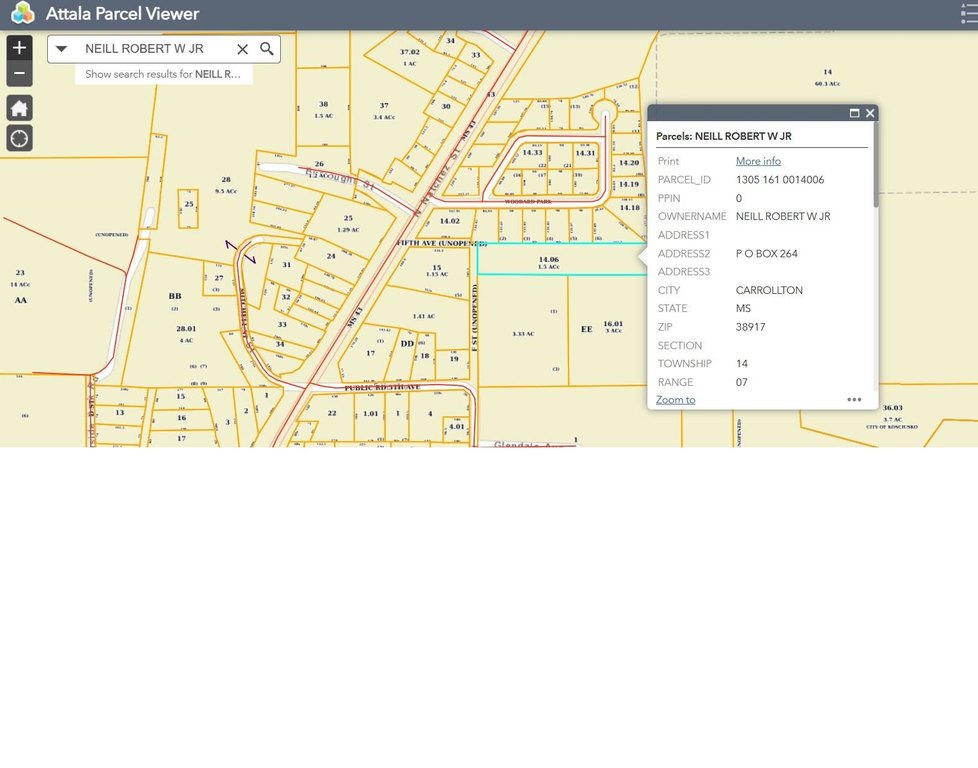
Task: Zoom out of the map
Action: click(19, 74)
